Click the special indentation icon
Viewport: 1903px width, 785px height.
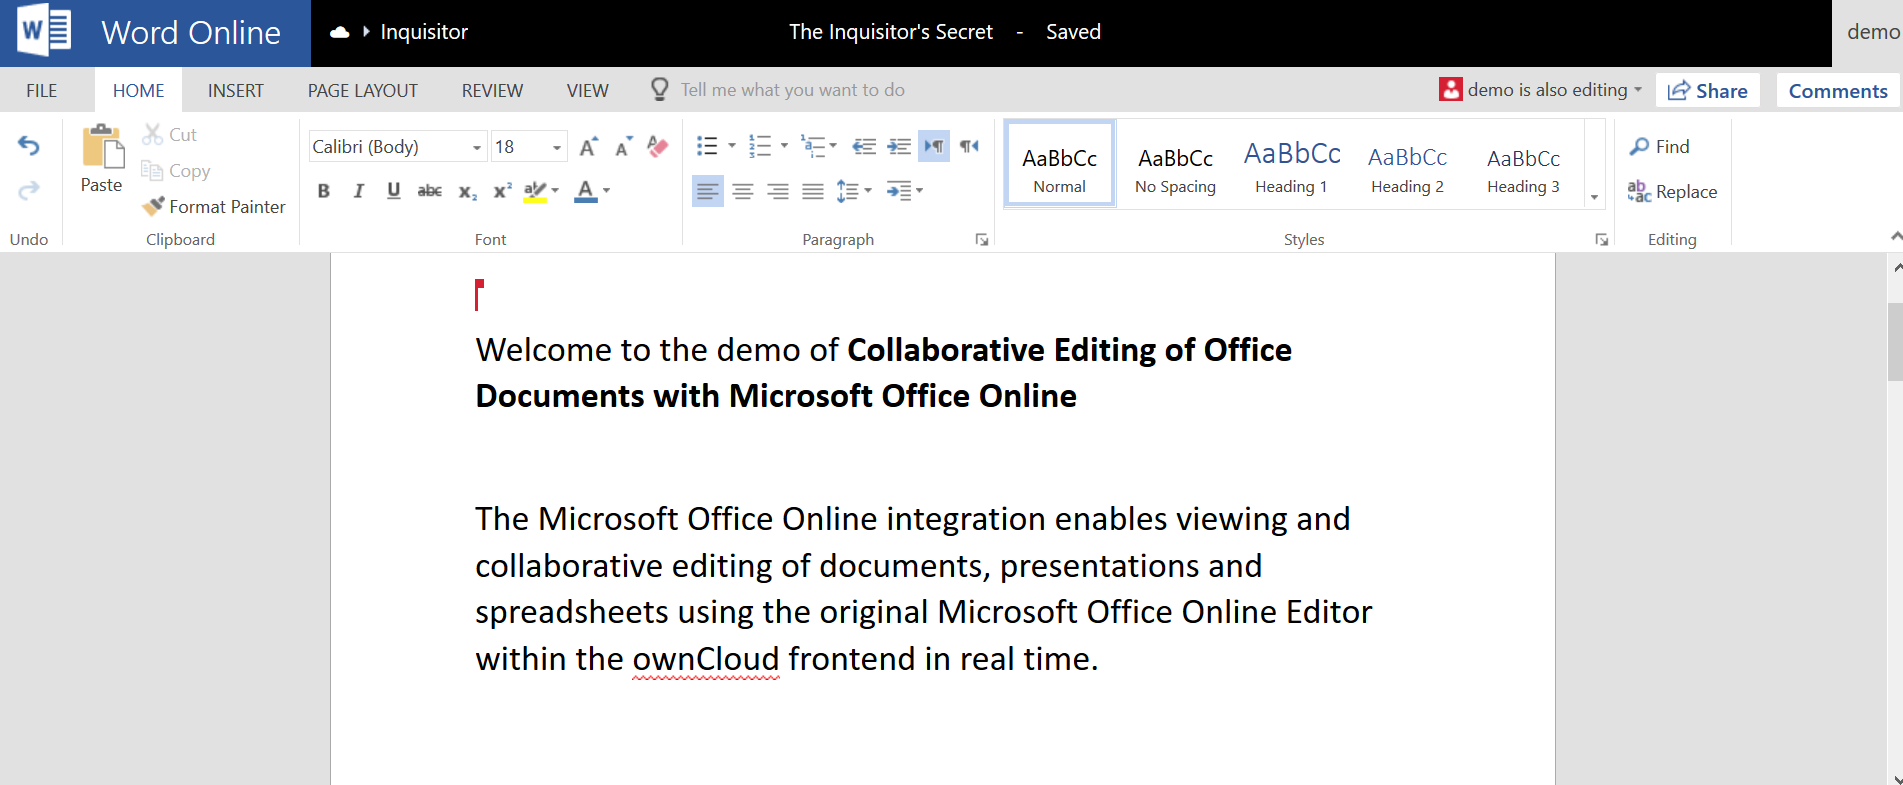(x=898, y=190)
